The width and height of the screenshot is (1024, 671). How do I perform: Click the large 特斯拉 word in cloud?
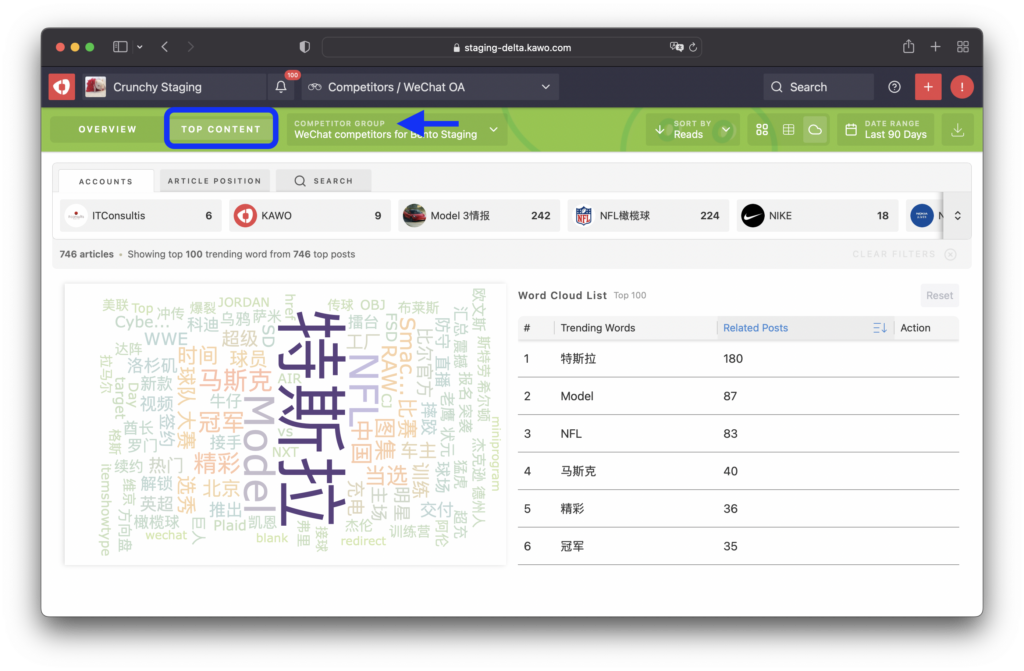coord(312,418)
